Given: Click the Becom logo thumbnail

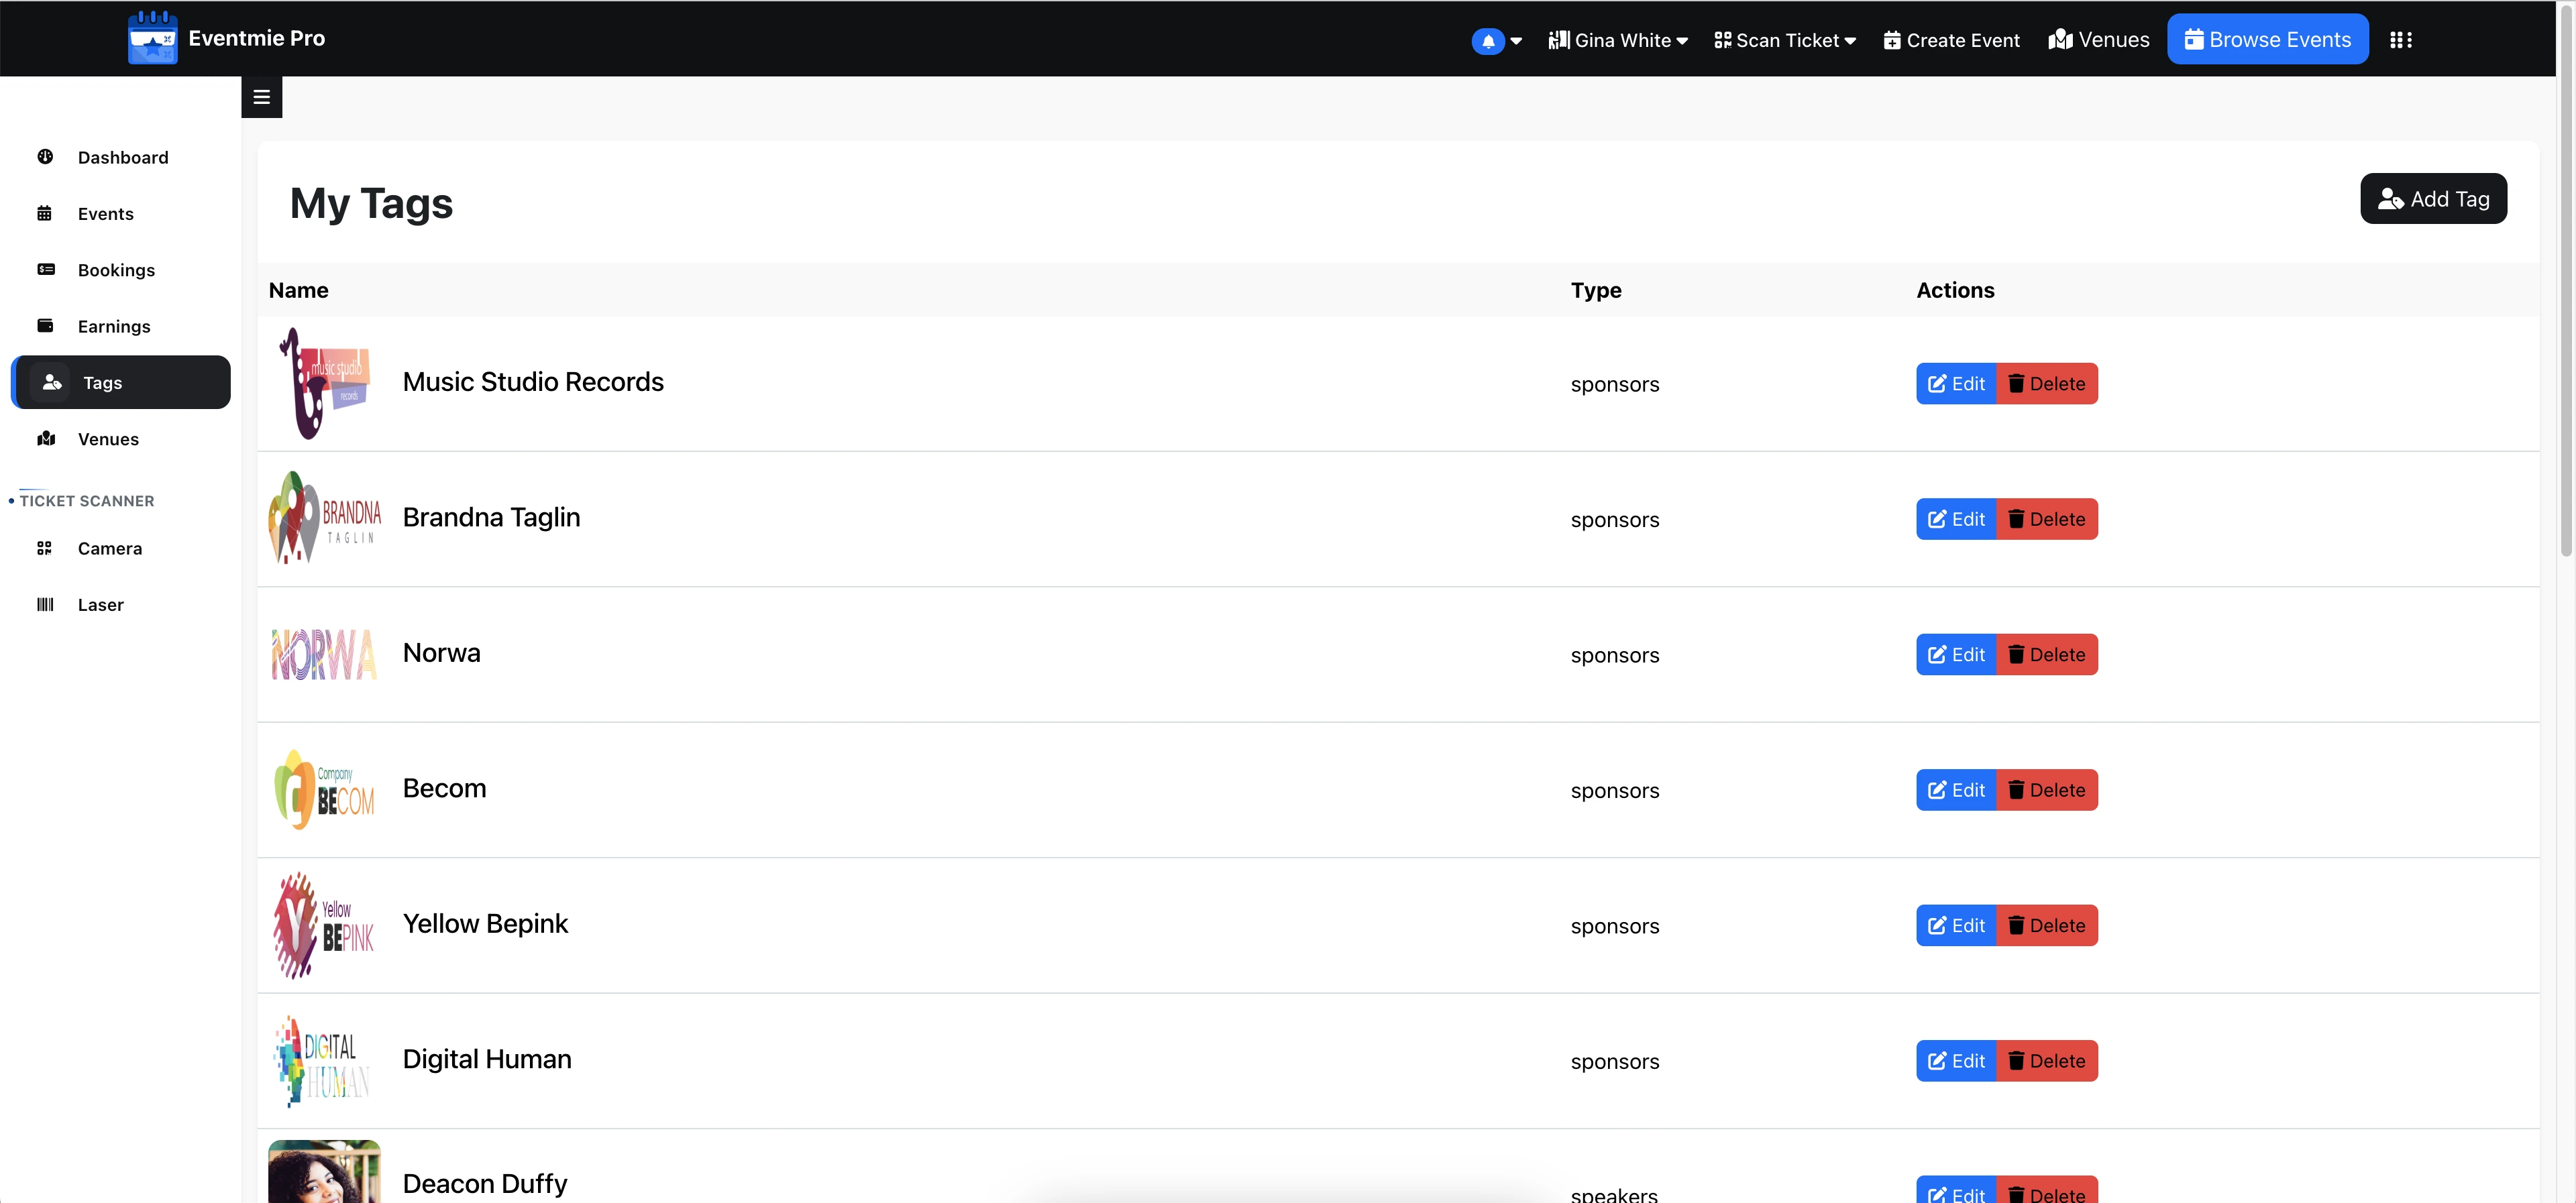Looking at the screenshot, I should (324, 789).
